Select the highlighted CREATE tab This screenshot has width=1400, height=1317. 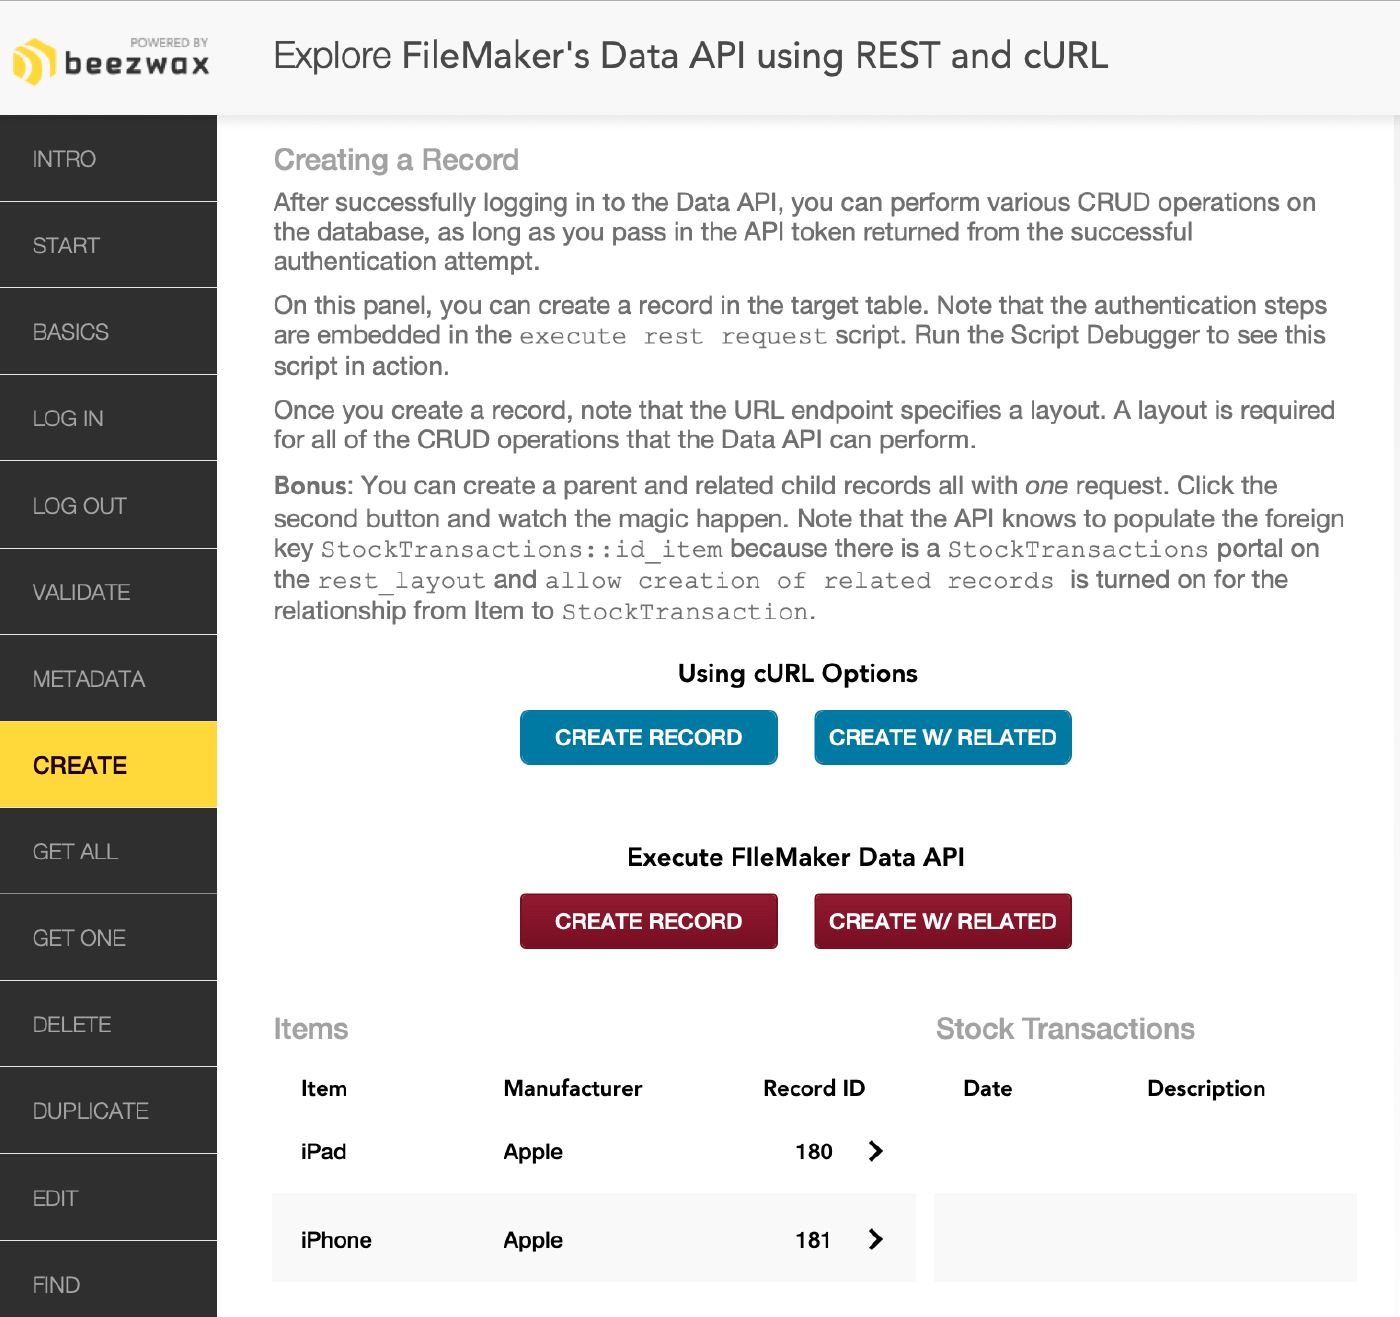pos(108,765)
